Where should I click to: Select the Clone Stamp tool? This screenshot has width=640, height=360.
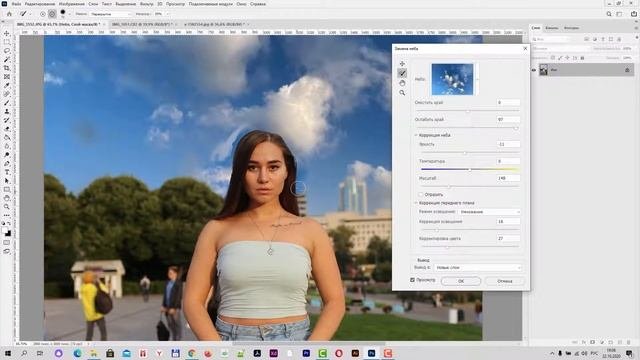tap(7, 111)
